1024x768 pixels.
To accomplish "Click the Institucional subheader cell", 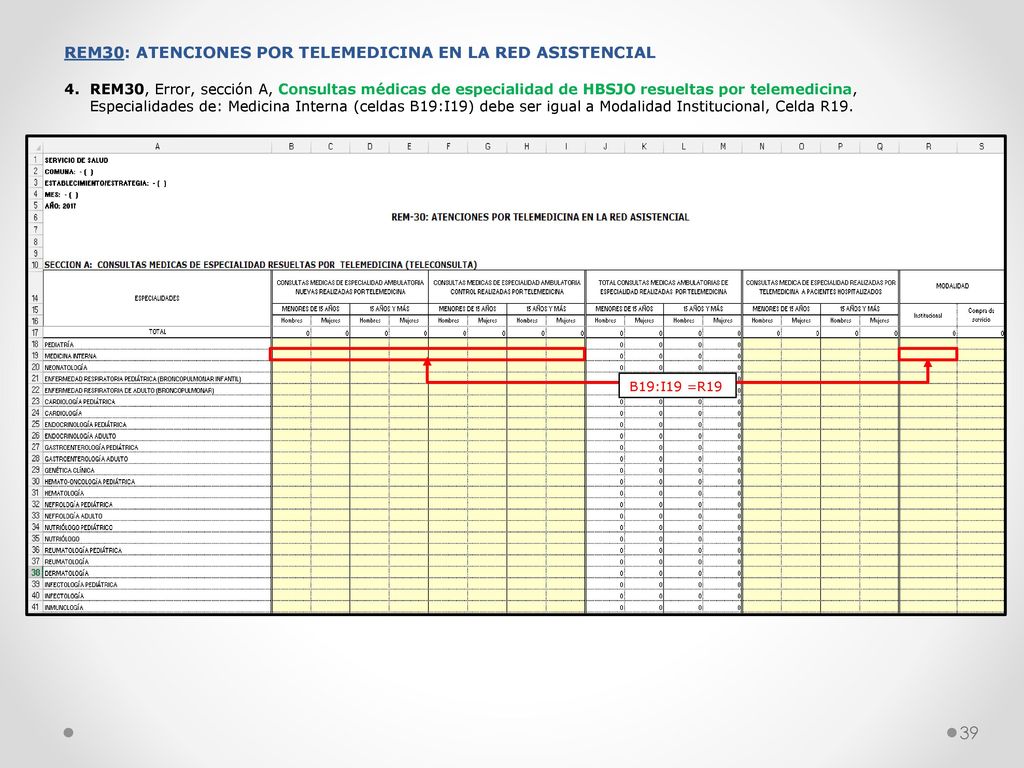I will [x=928, y=315].
